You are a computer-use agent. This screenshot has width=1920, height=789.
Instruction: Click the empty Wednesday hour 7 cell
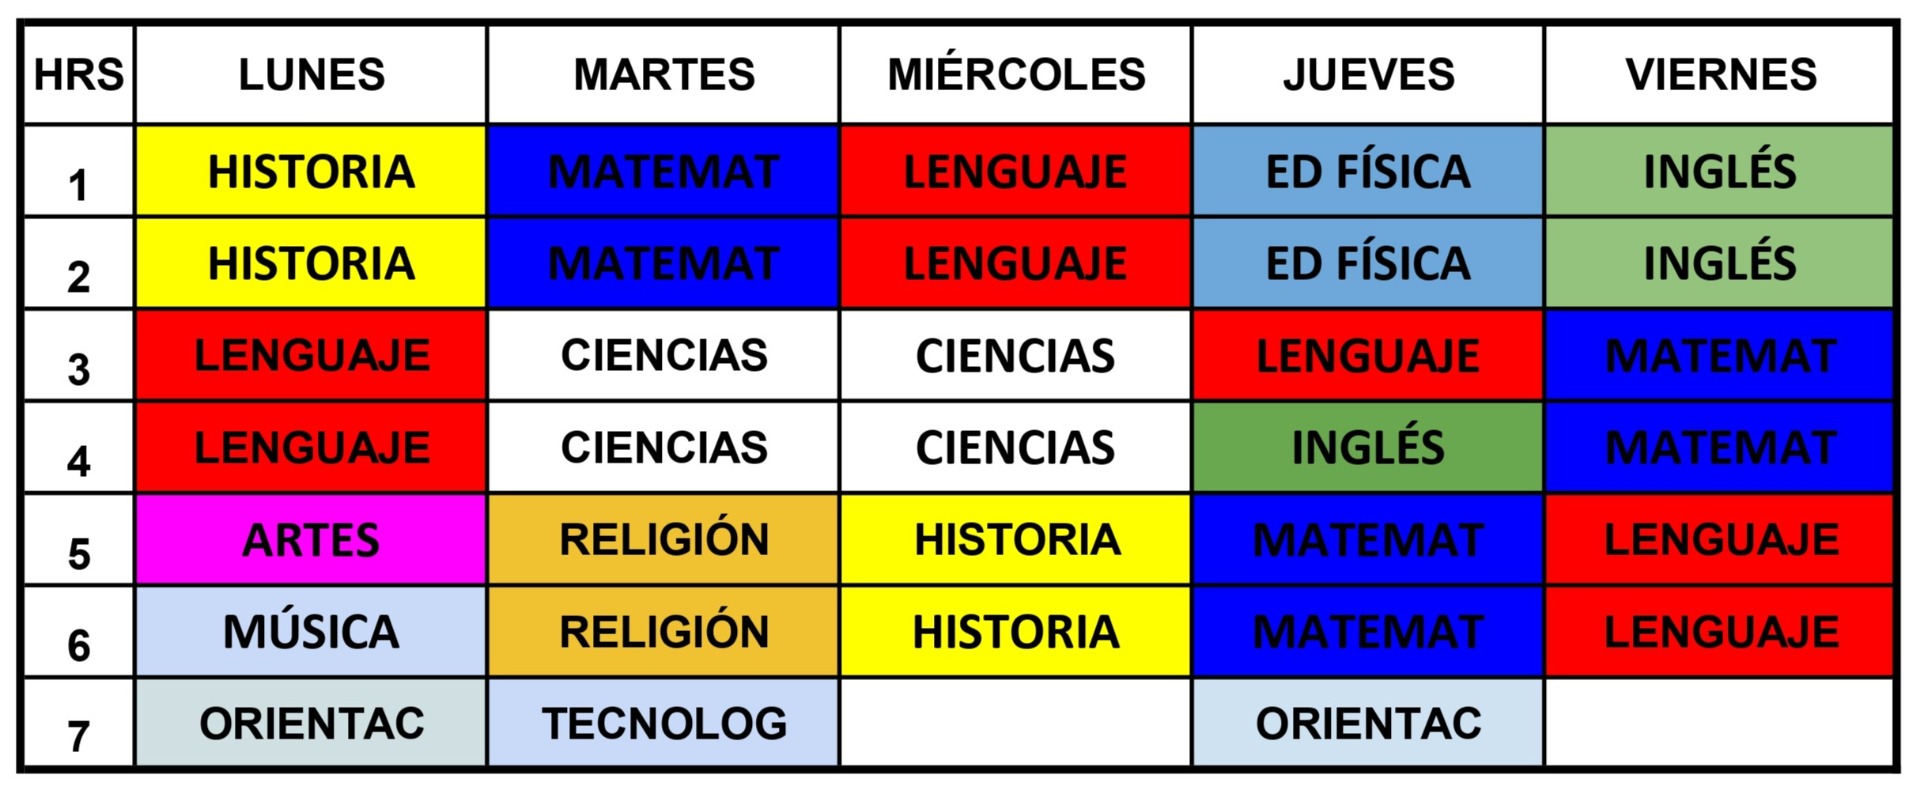coord(1016,723)
